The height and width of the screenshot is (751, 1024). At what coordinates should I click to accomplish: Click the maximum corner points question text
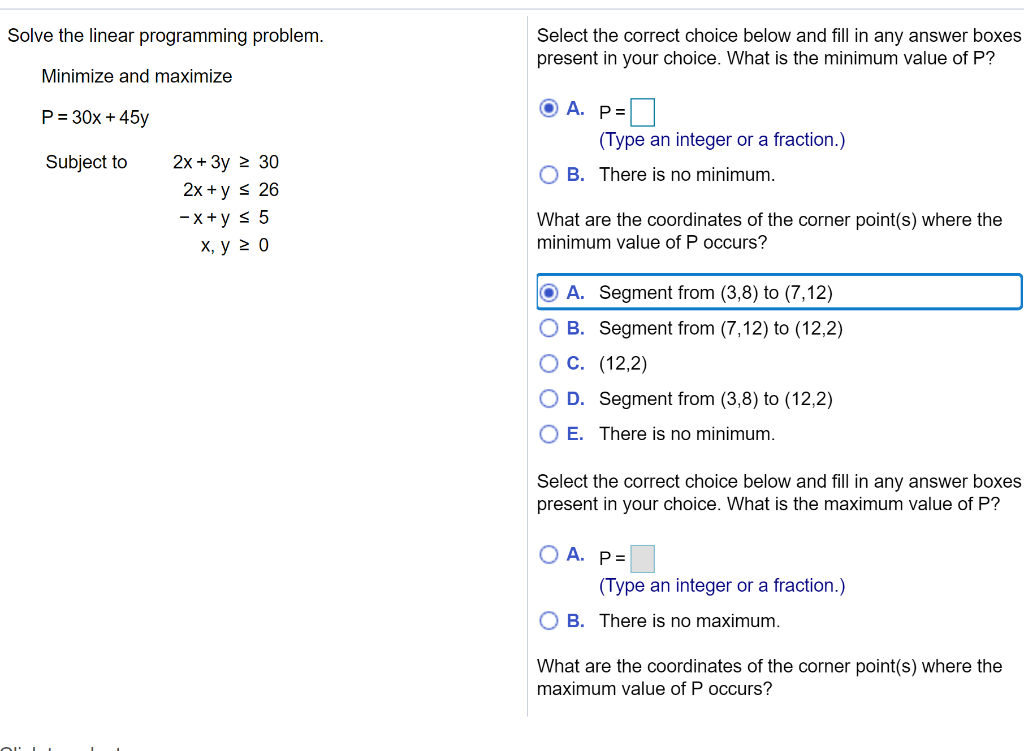pos(770,677)
